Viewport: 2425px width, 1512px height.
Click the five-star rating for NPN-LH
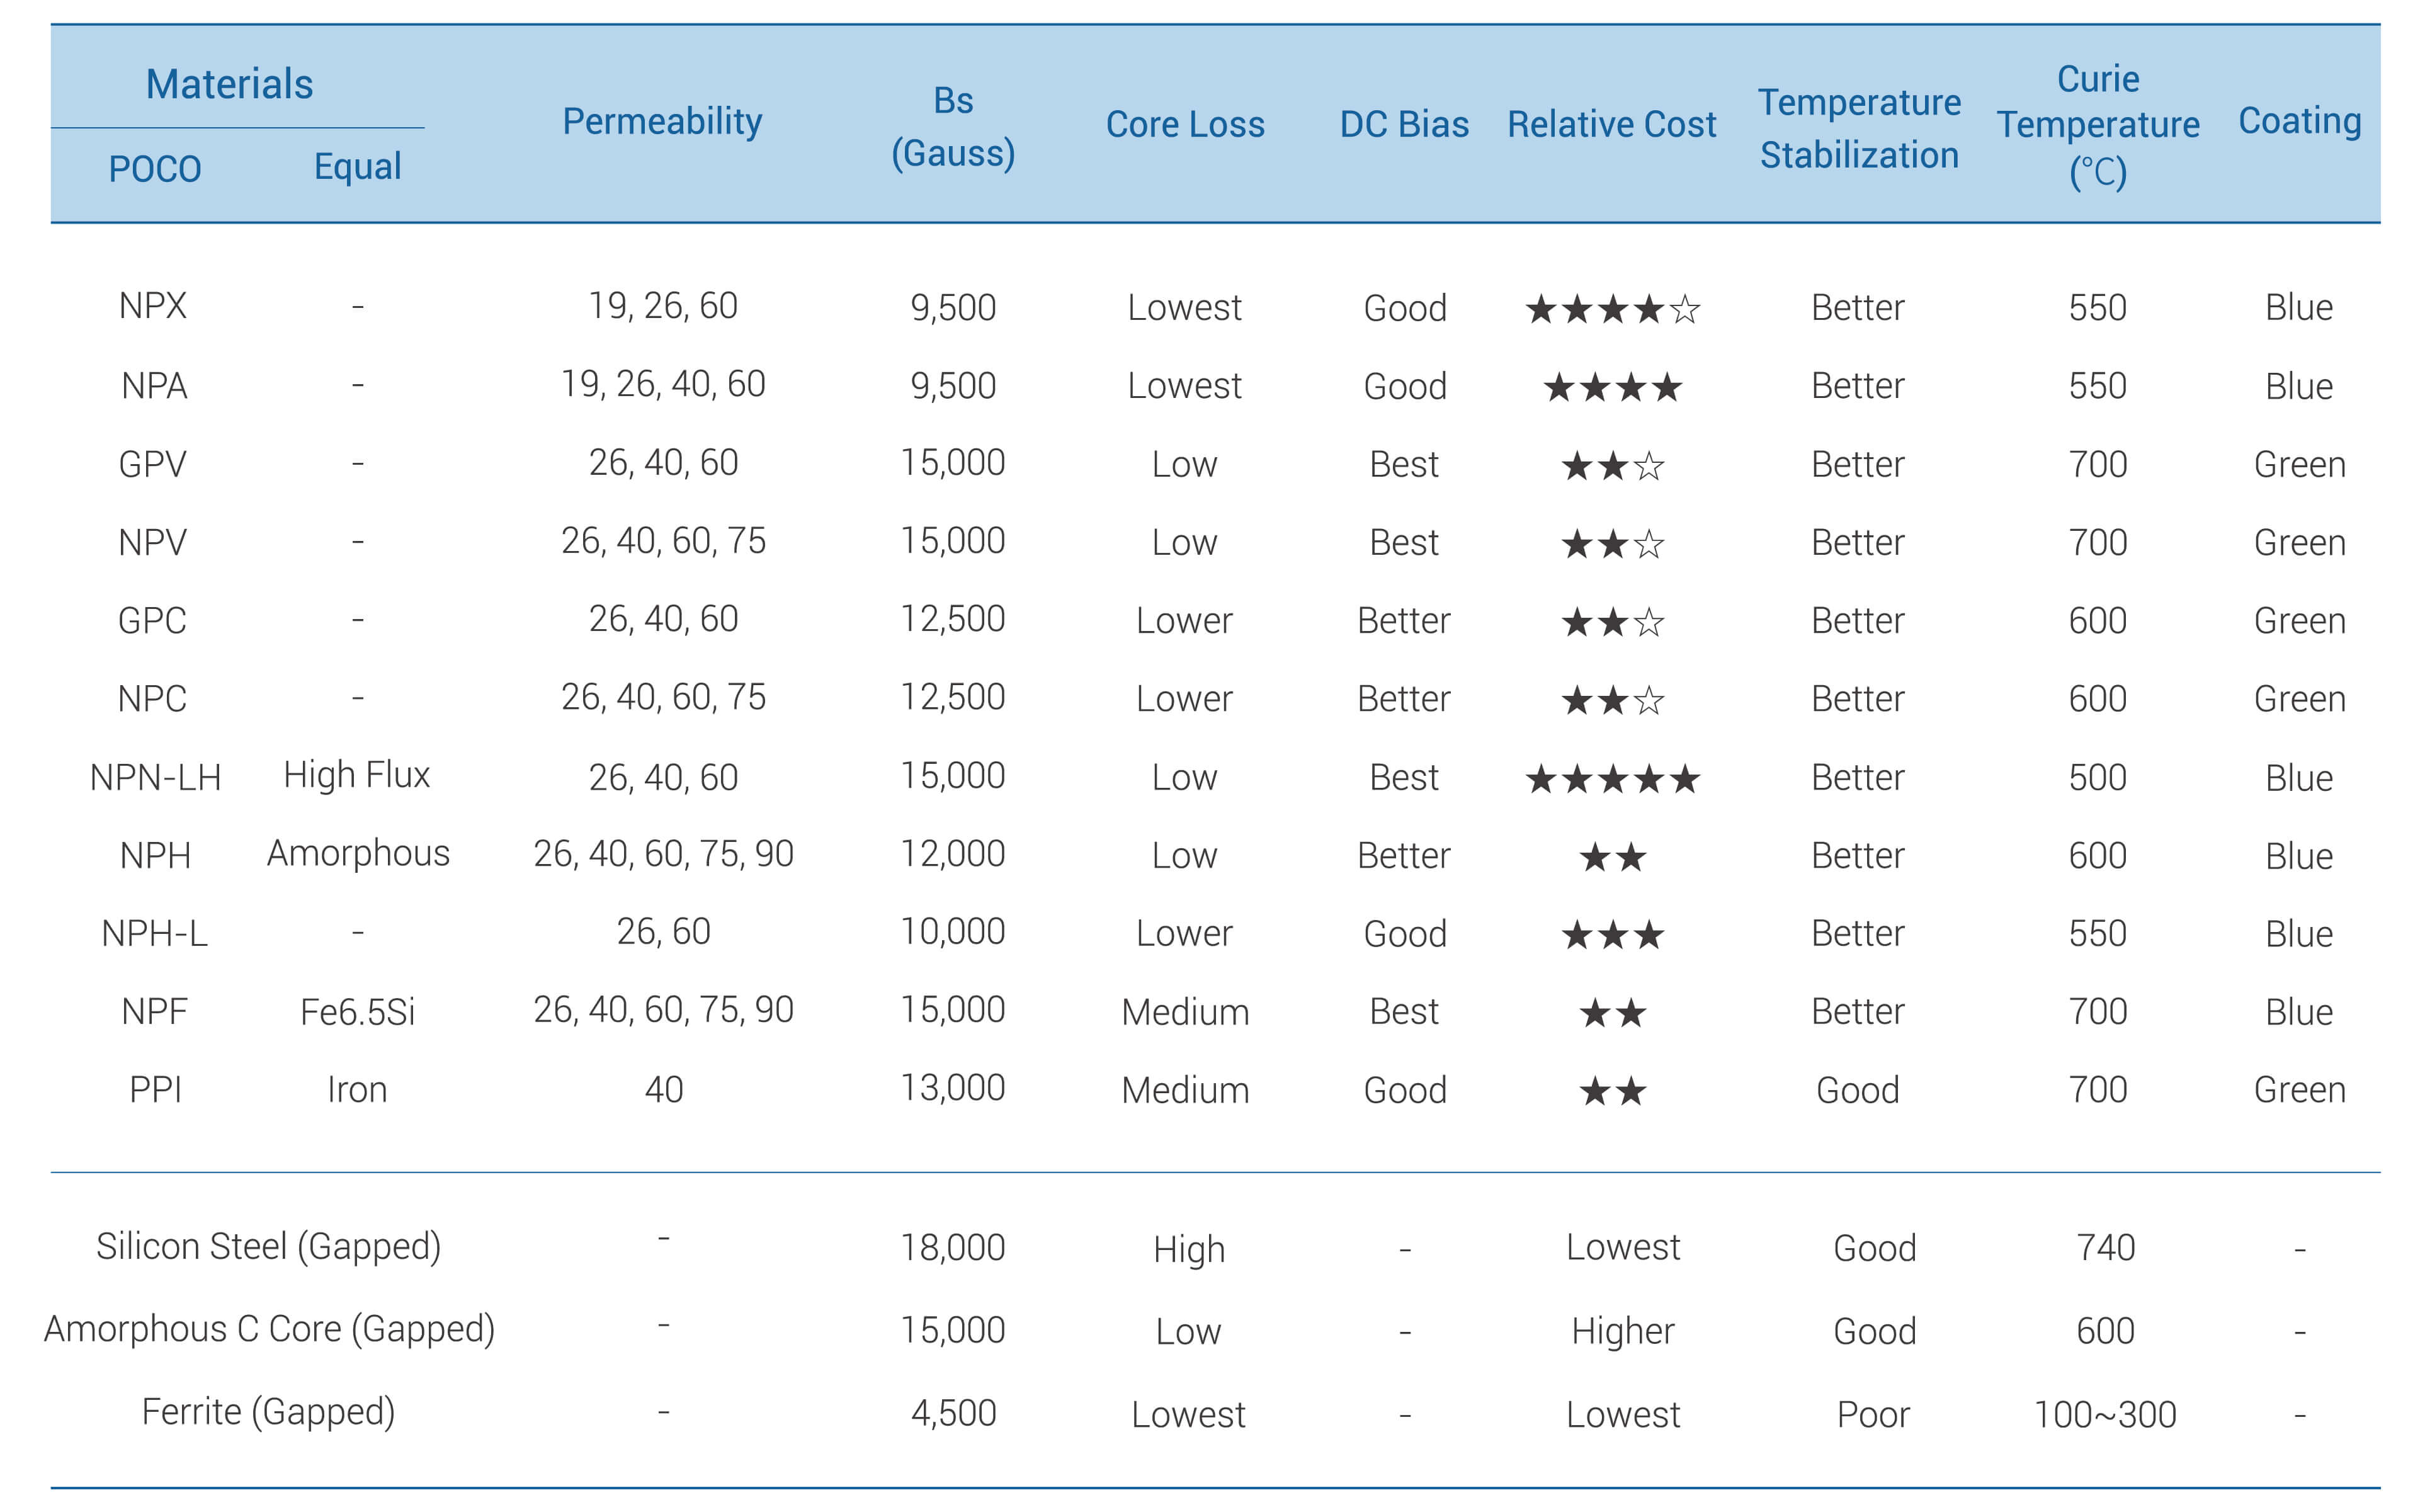(1611, 778)
